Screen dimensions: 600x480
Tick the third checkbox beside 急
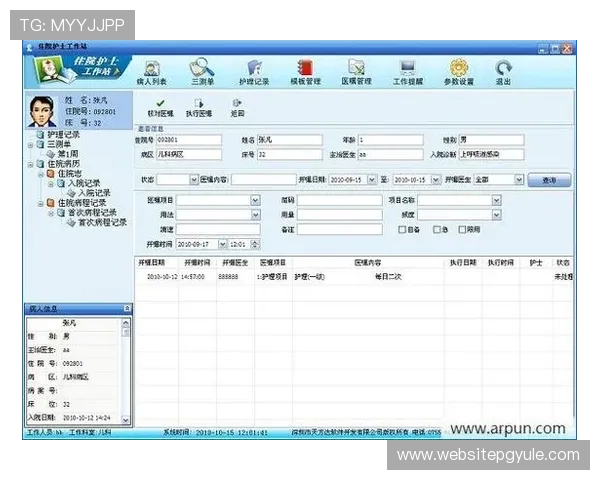click(462, 229)
